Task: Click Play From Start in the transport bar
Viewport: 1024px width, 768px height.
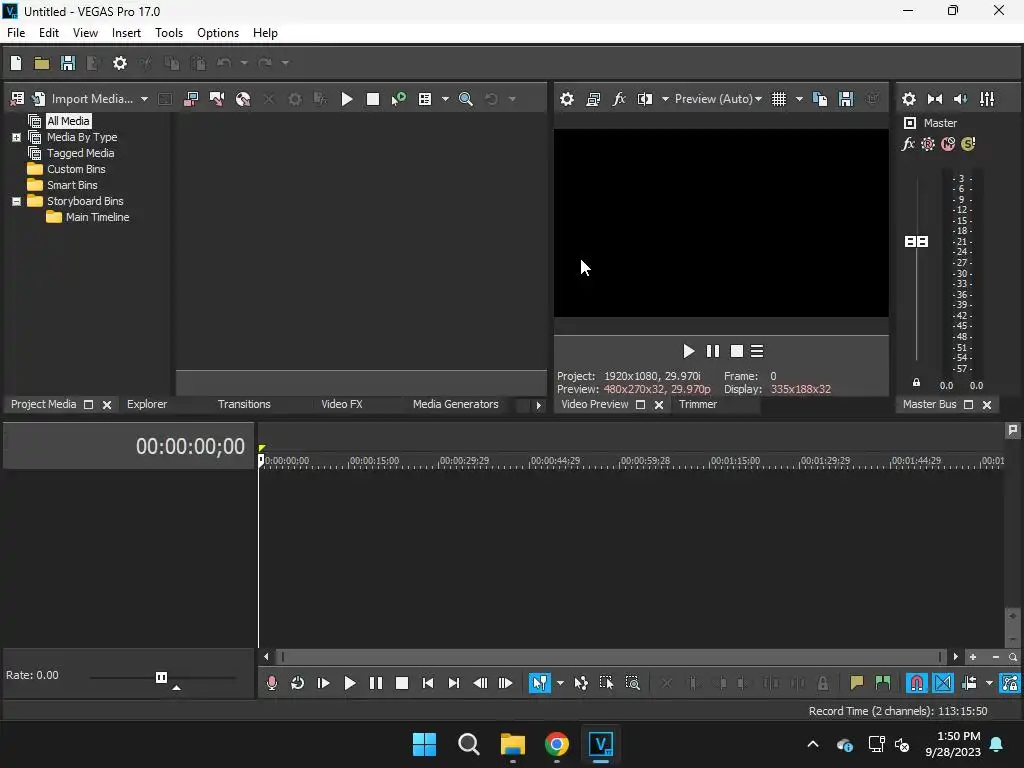Action: pos(323,683)
